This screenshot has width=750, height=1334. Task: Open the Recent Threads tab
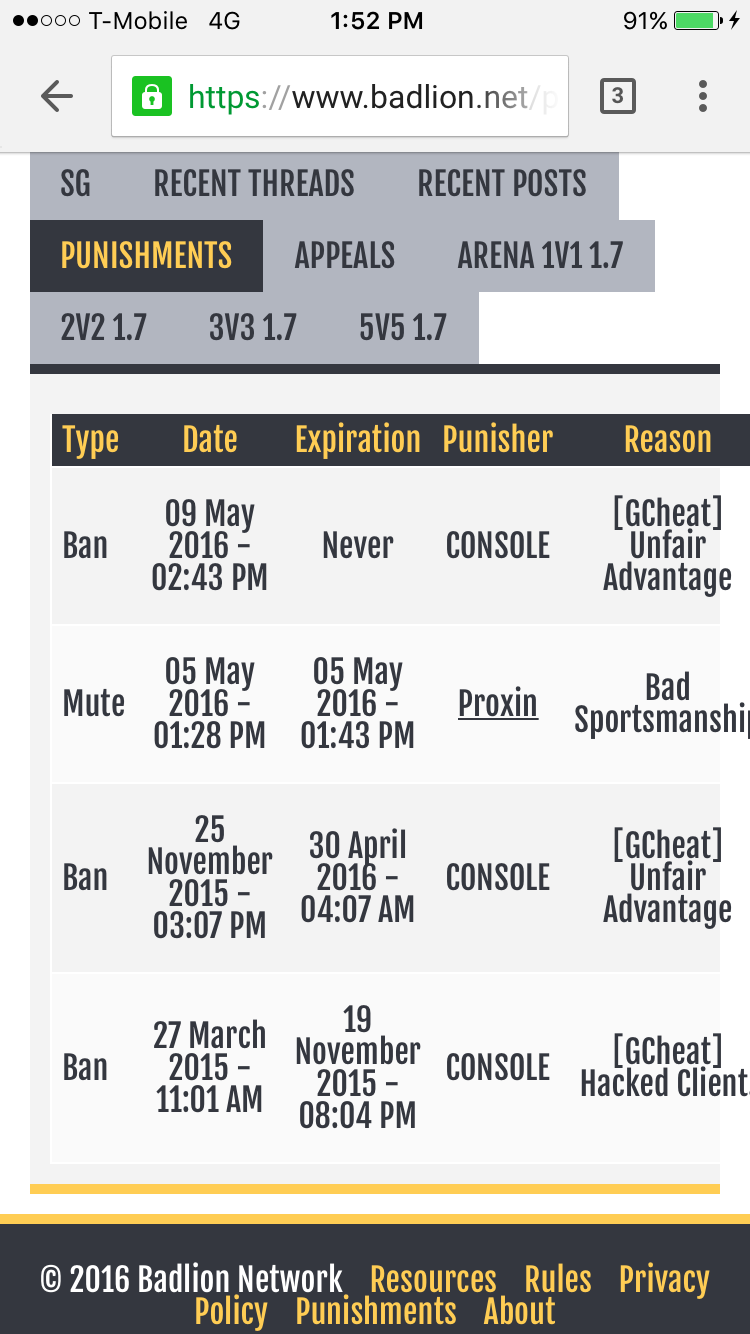pyautogui.click(x=254, y=184)
